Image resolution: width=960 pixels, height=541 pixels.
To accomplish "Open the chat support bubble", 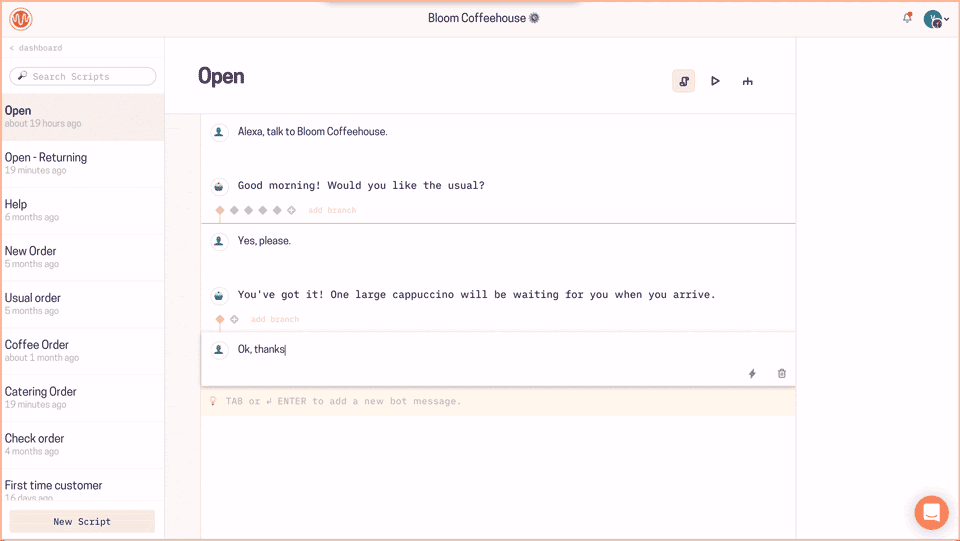I will coord(931,512).
